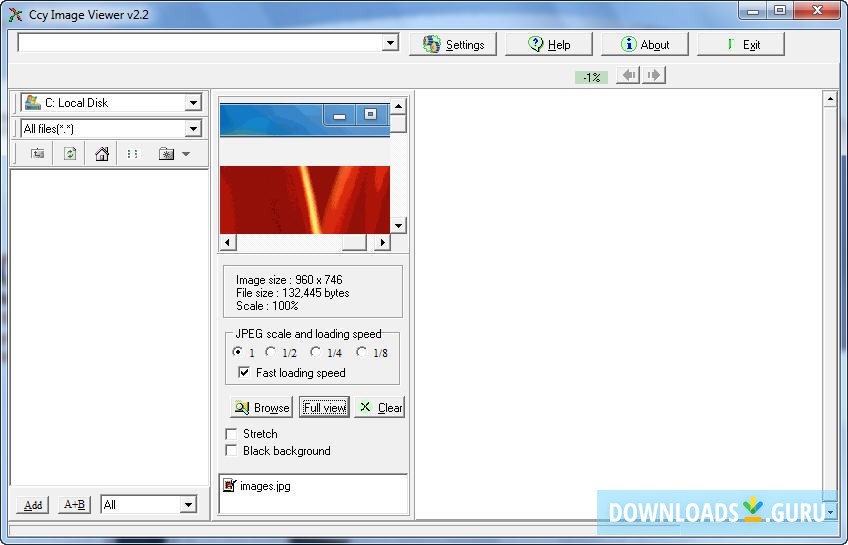Click the -1% zoom indicator
Image resolution: width=848 pixels, height=545 pixels.
point(592,77)
